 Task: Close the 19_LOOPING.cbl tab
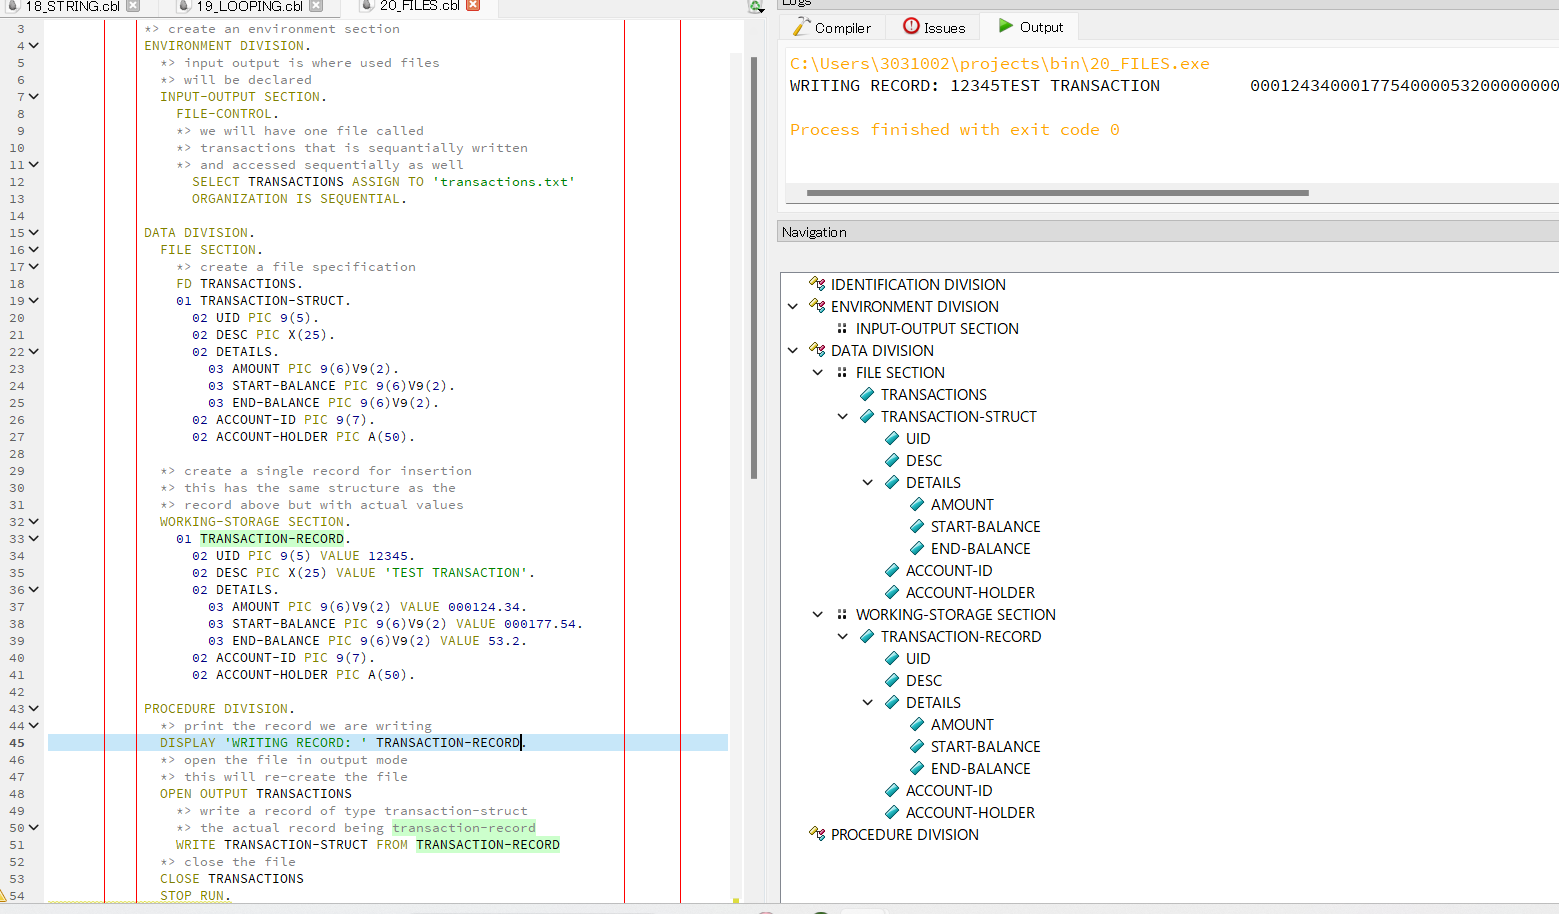click(316, 5)
